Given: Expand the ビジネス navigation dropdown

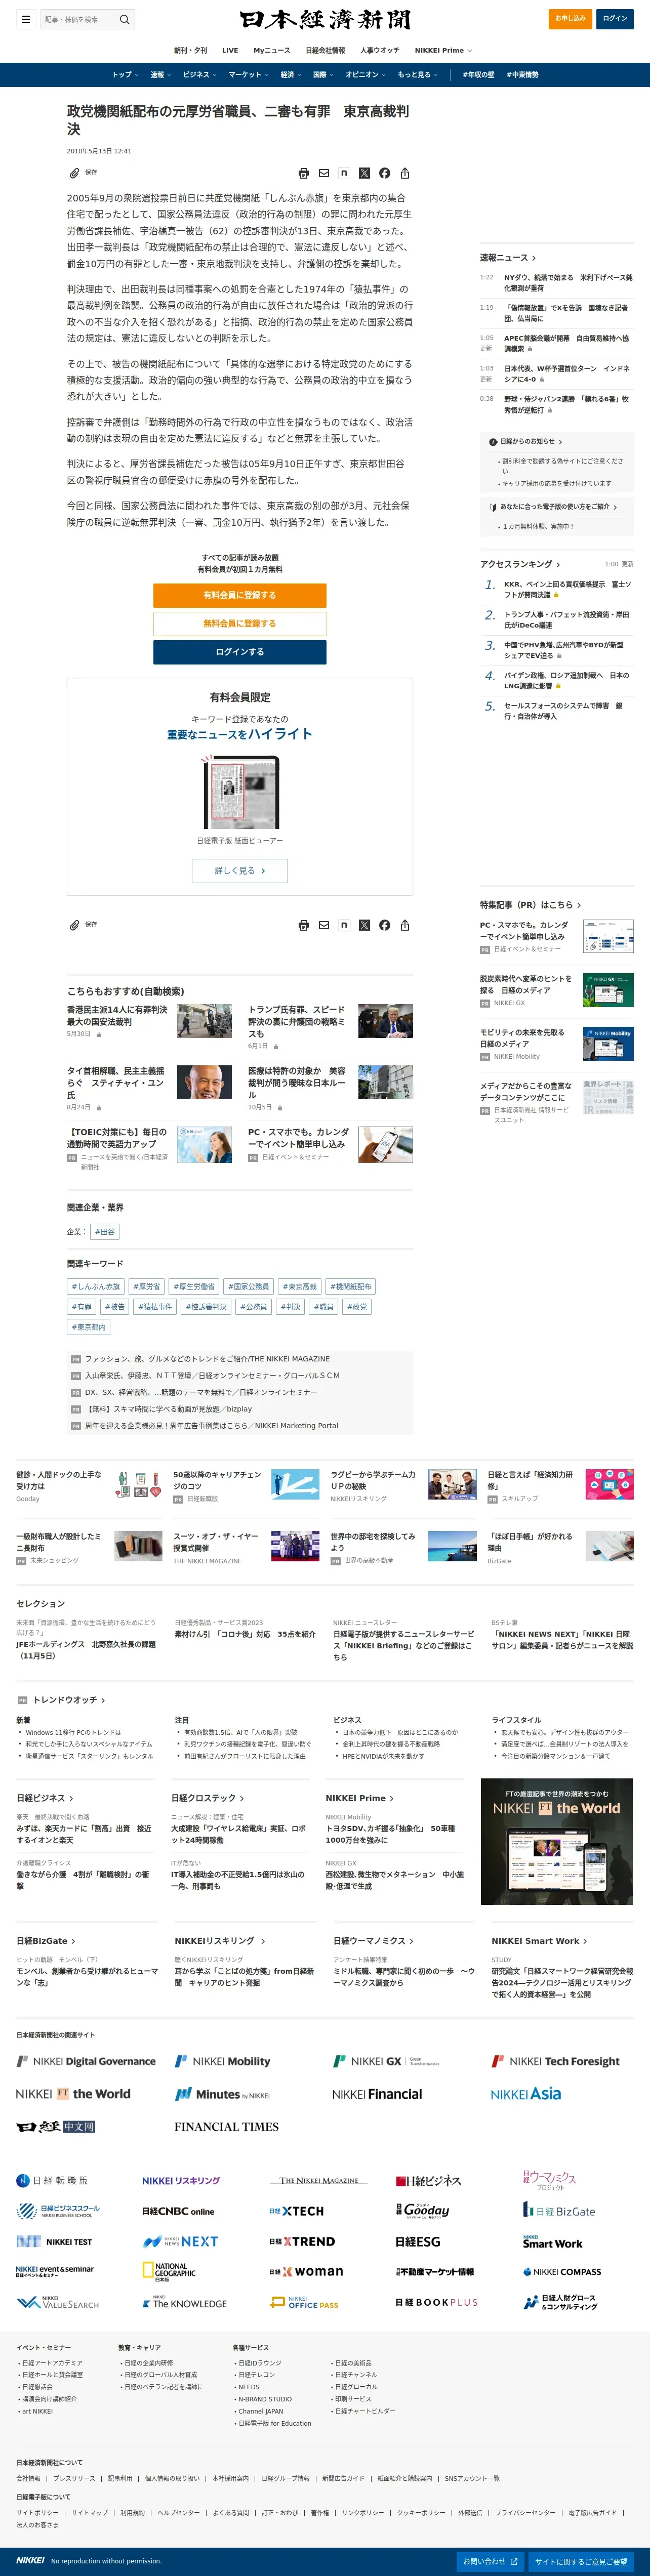Looking at the screenshot, I should click(199, 75).
